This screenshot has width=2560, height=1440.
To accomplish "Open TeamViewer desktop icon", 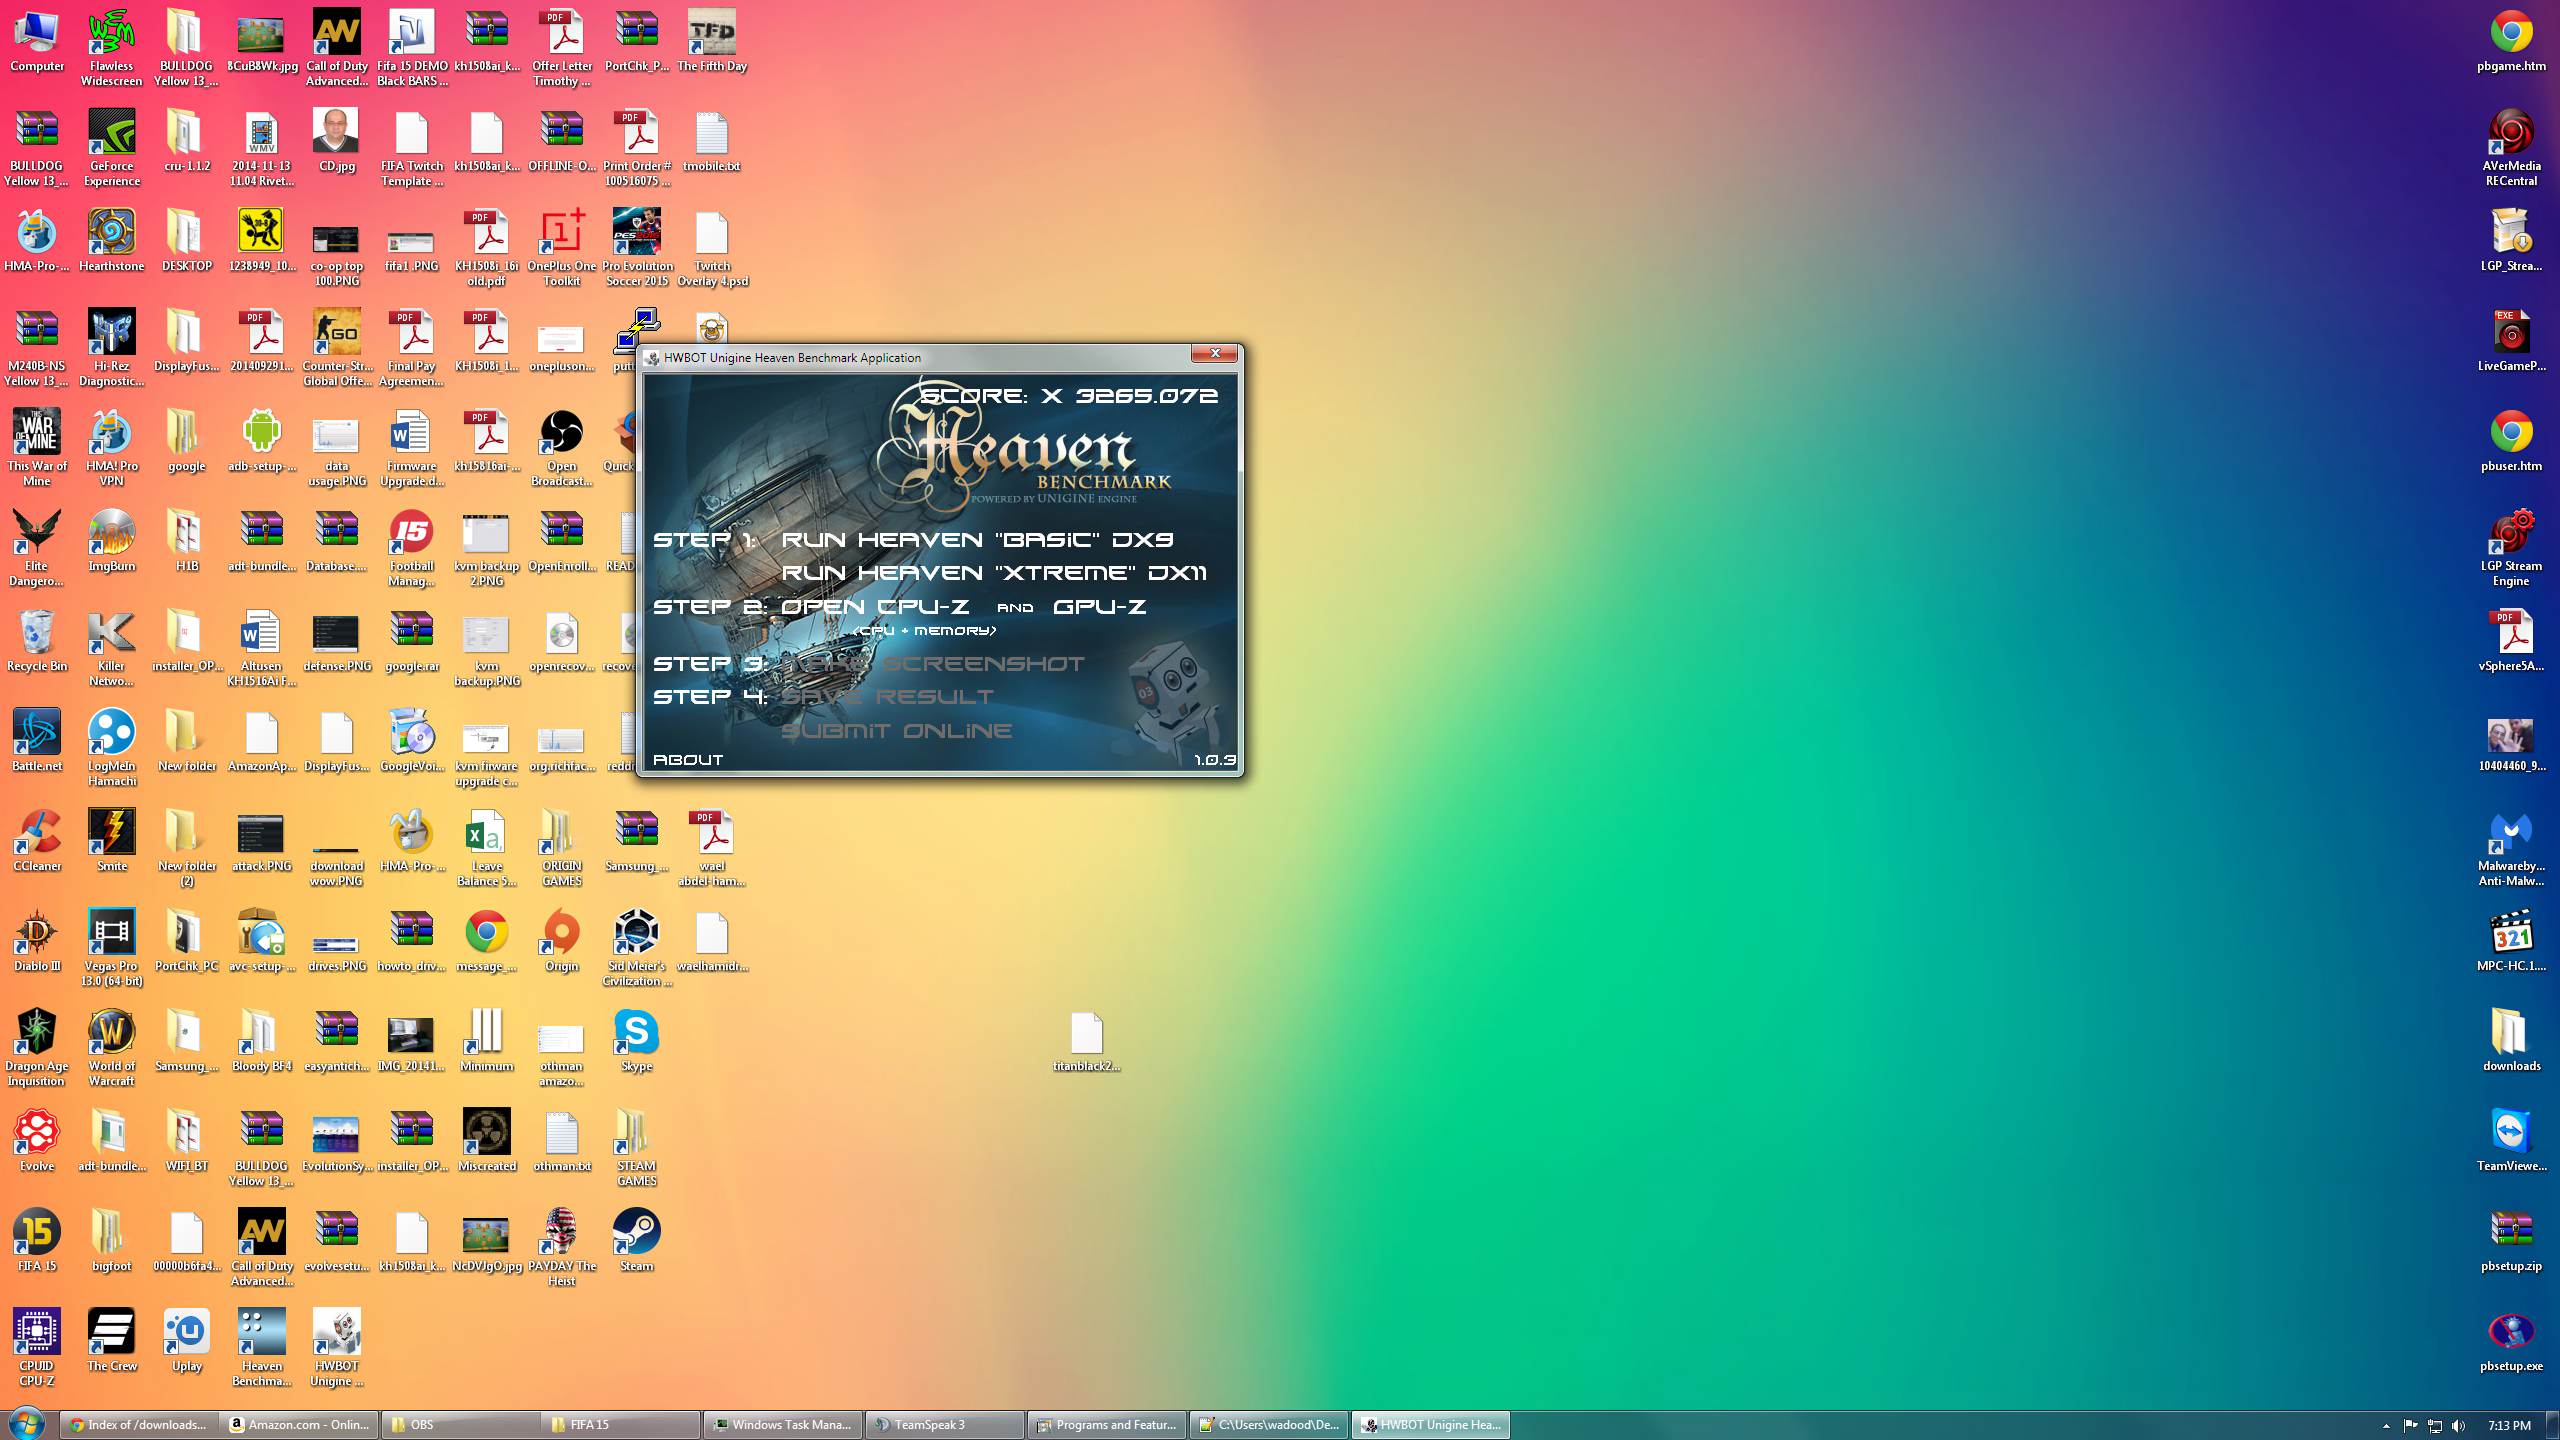I will click(2511, 1141).
